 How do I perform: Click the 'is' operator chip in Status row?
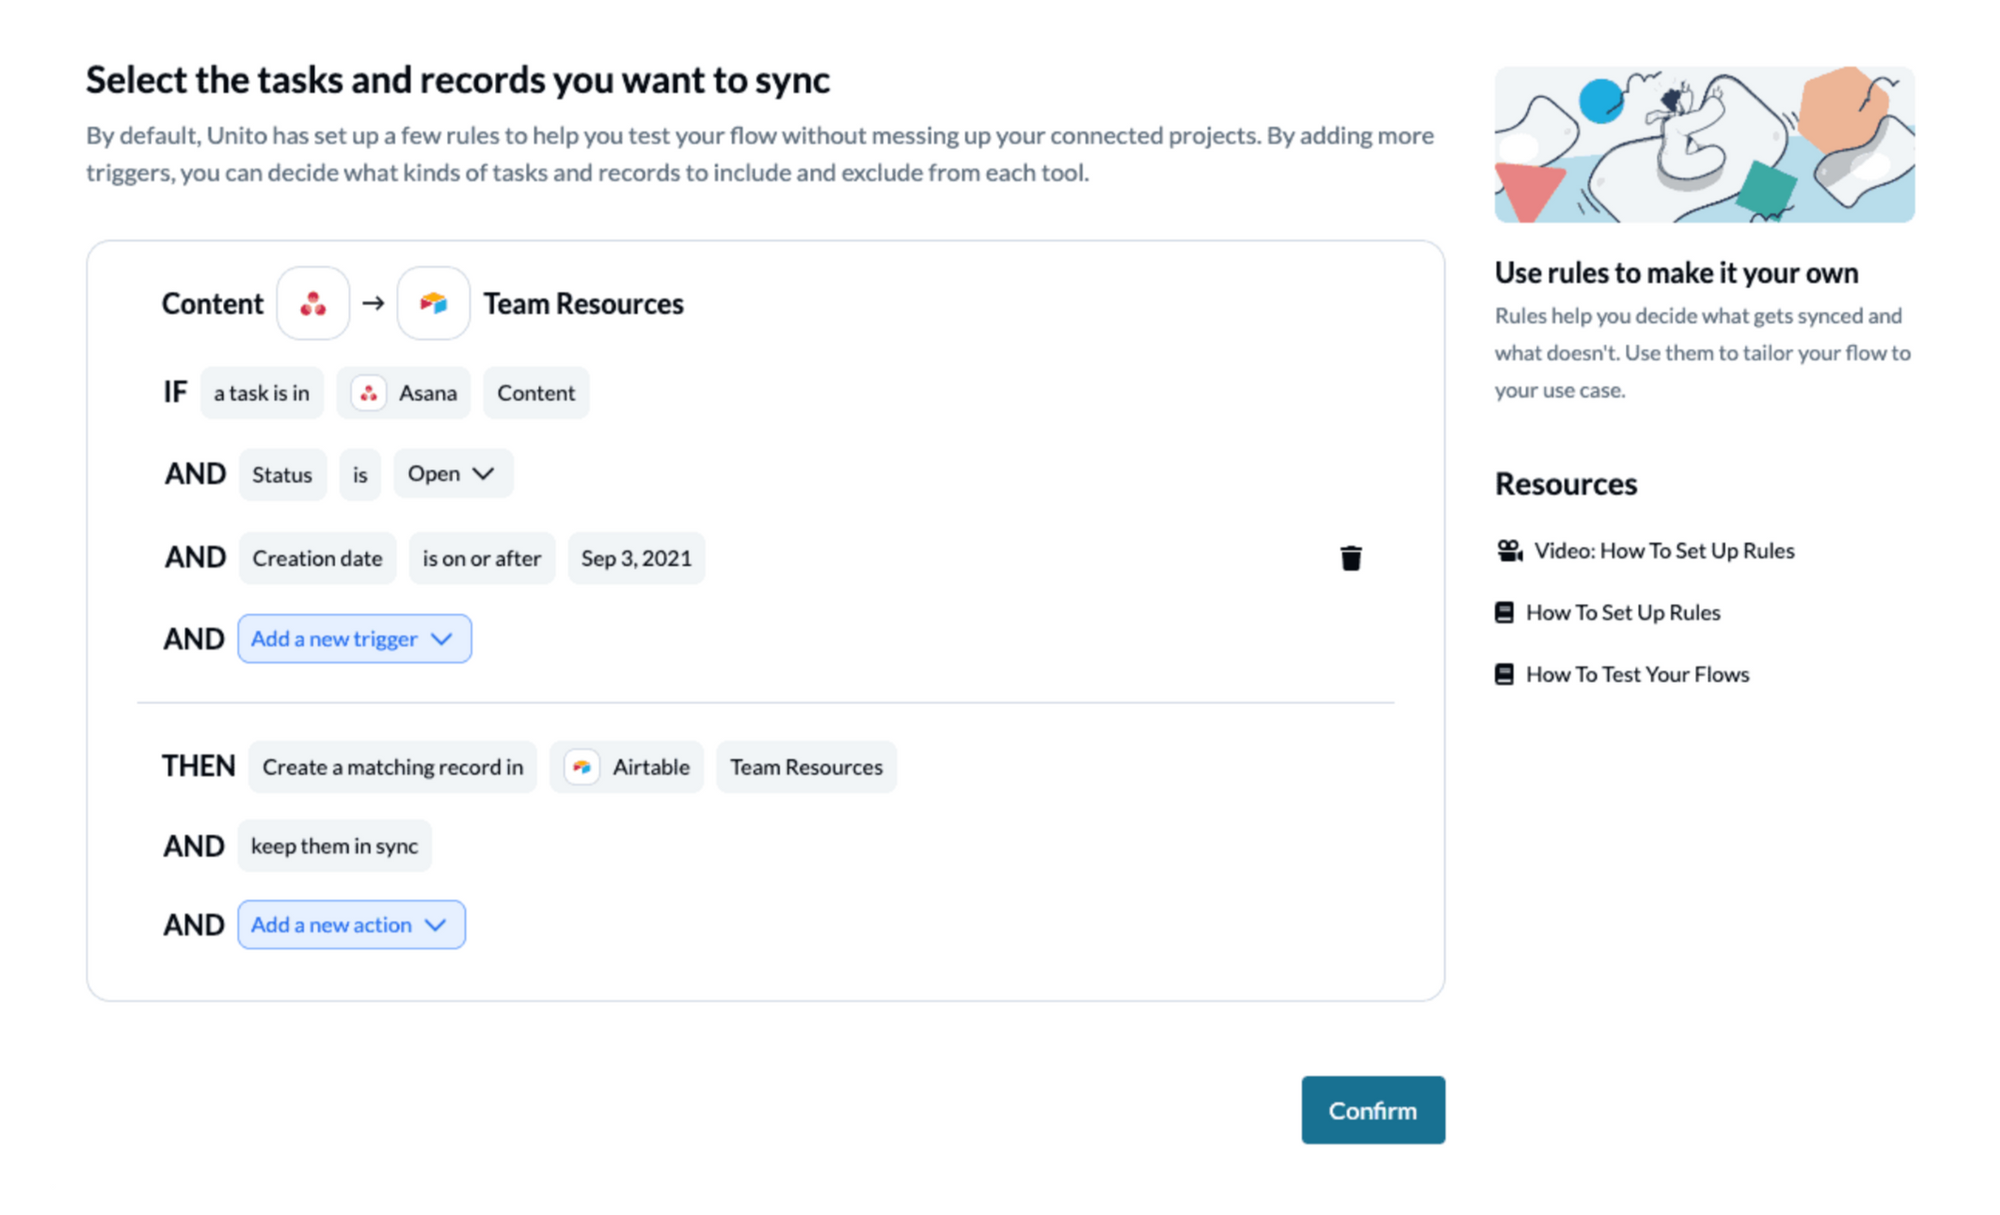(360, 475)
